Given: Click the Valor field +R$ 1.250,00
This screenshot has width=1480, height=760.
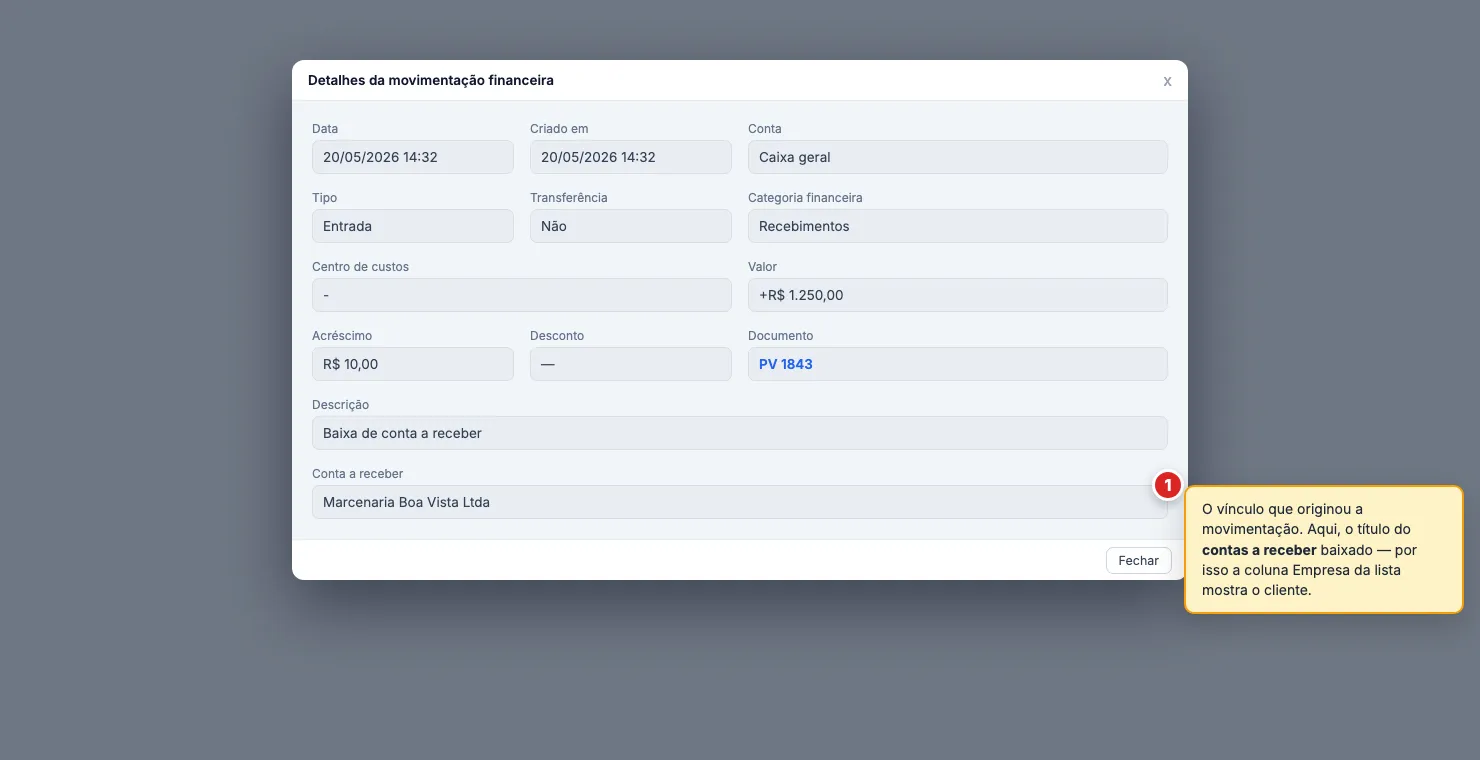Looking at the screenshot, I should coord(958,295).
